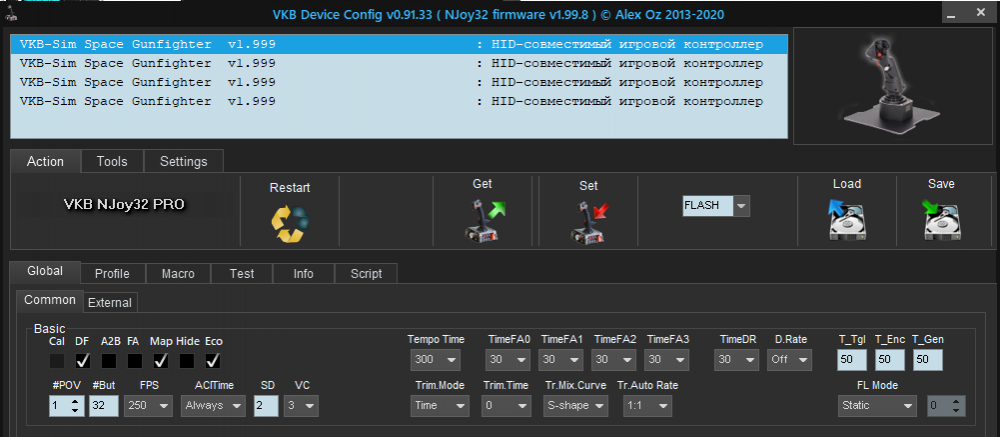This screenshot has height=437, width=1000.
Task: Click the #But input field
Action: tap(104, 406)
